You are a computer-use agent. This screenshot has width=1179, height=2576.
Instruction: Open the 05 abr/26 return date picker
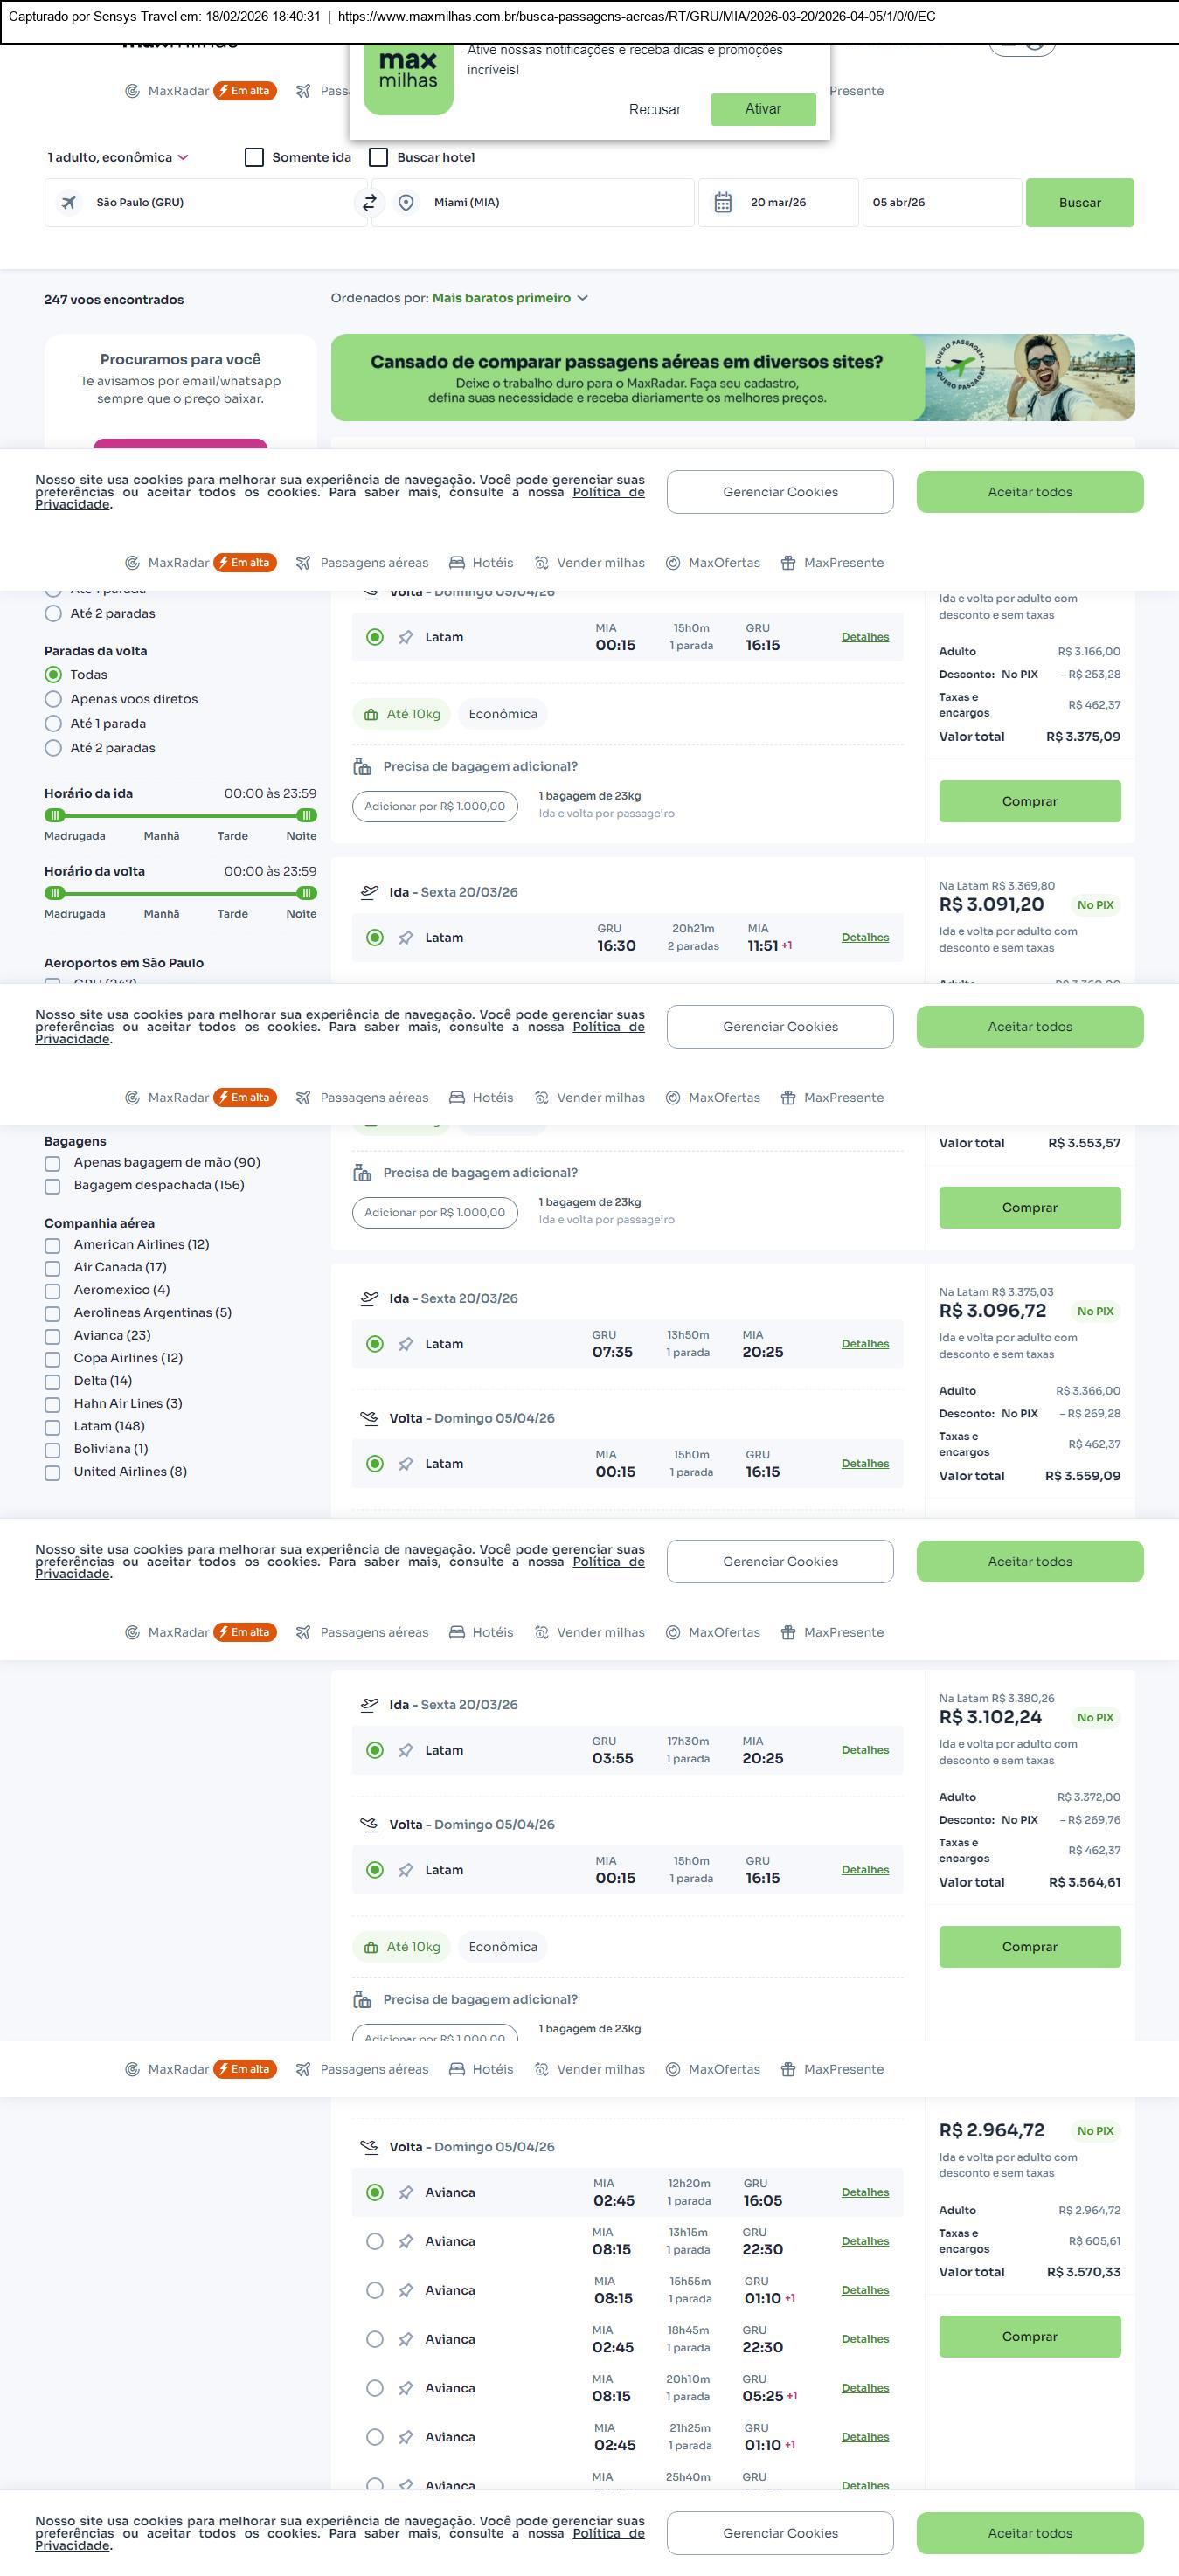[x=941, y=202]
